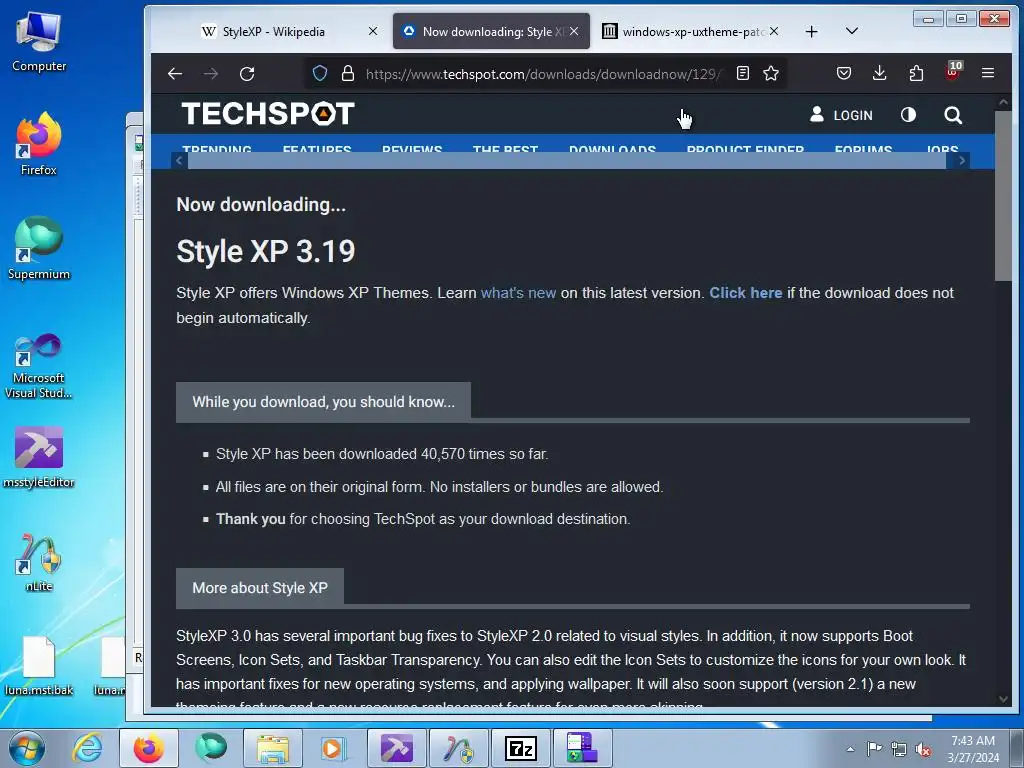Toggle TechSpot dark/light theme
Viewport: 1024px width, 768px height.
[908, 115]
